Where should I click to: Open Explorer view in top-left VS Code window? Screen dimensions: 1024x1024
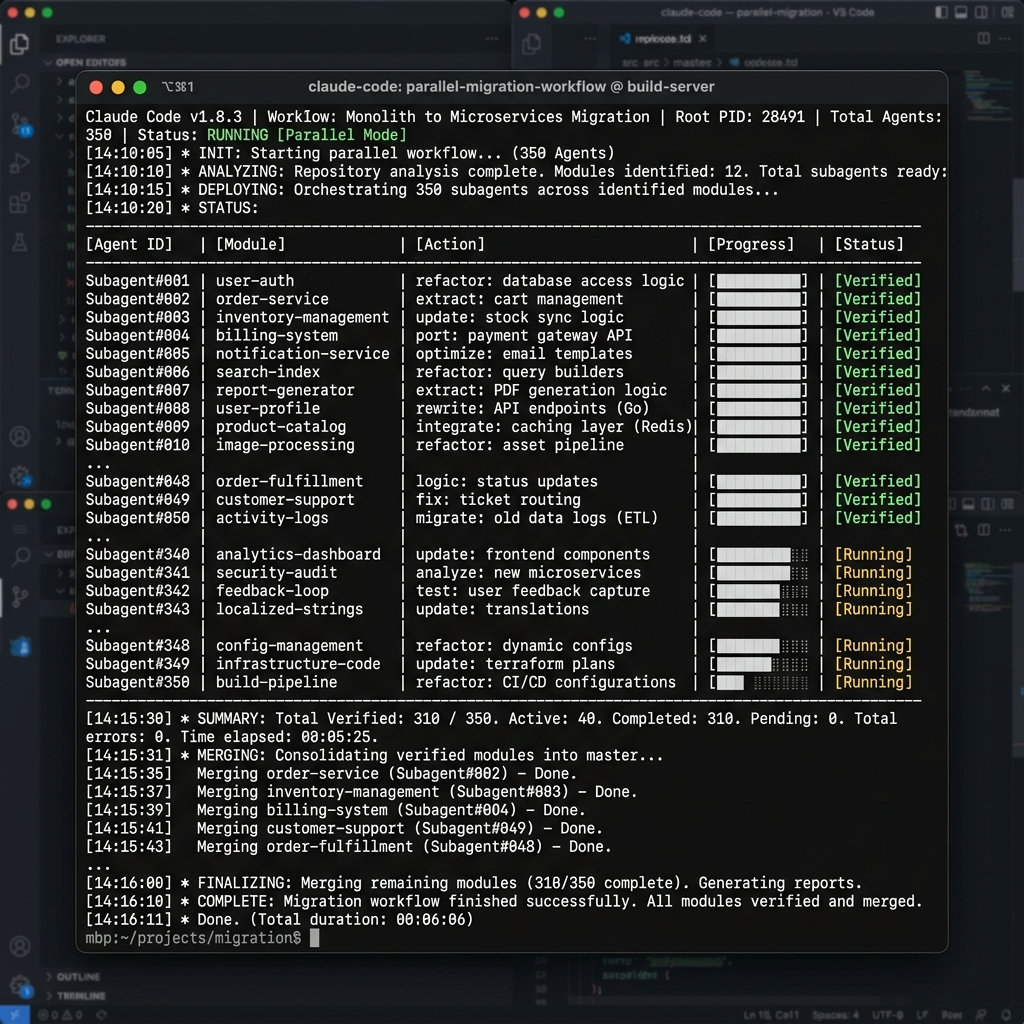click(x=20, y=44)
